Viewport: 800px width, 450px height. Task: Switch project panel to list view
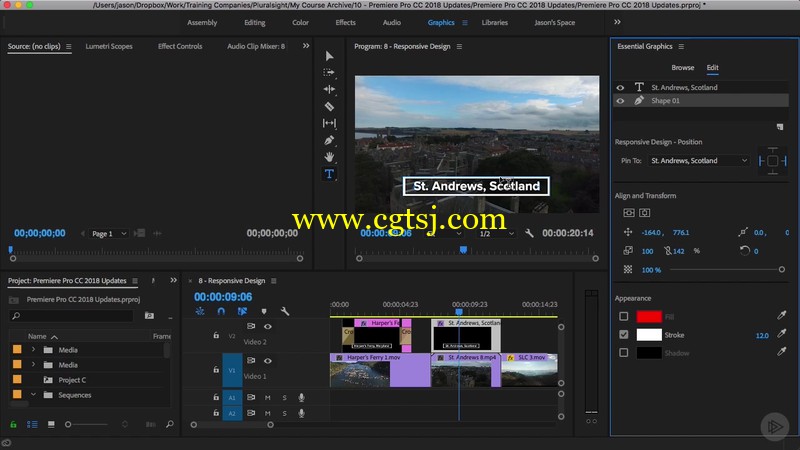click(32, 424)
